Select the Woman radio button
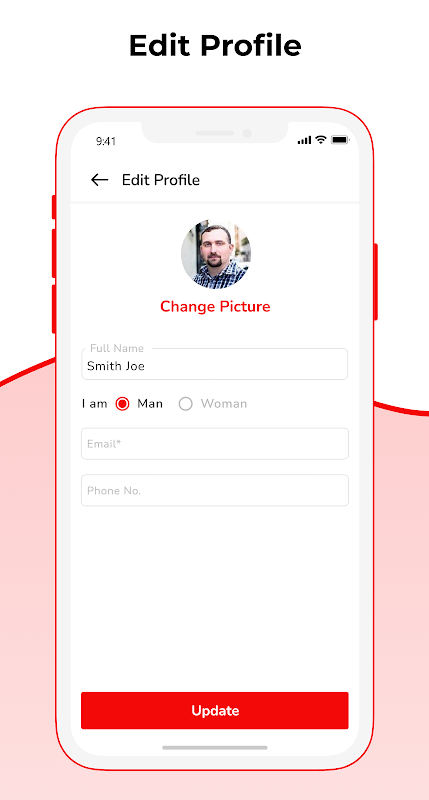The width and height of the screenshot is (429, 800). 185,404
